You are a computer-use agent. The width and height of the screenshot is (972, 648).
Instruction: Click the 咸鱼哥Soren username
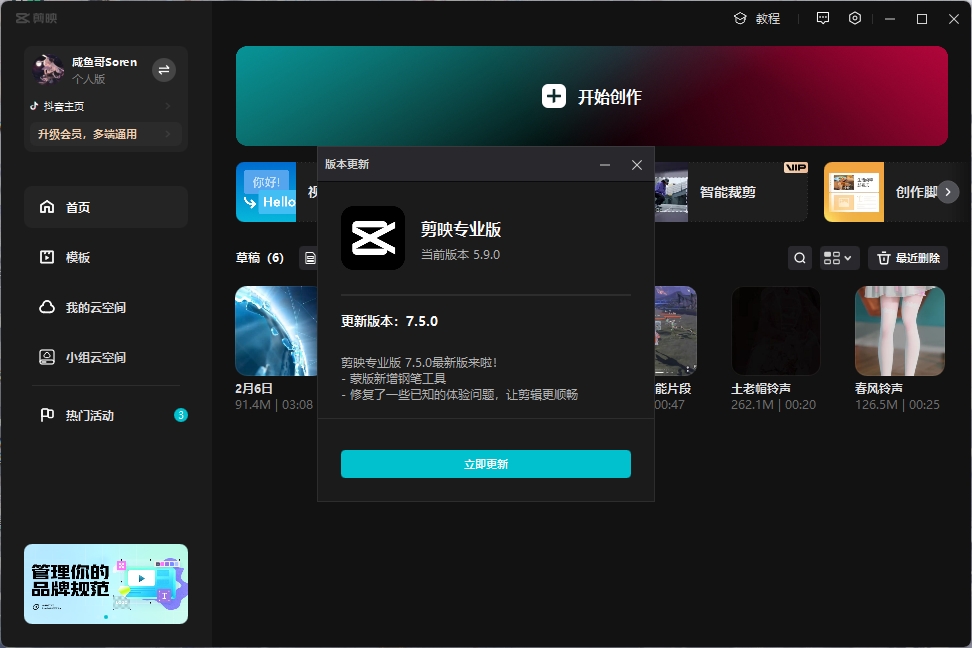(x=104, y=62)
